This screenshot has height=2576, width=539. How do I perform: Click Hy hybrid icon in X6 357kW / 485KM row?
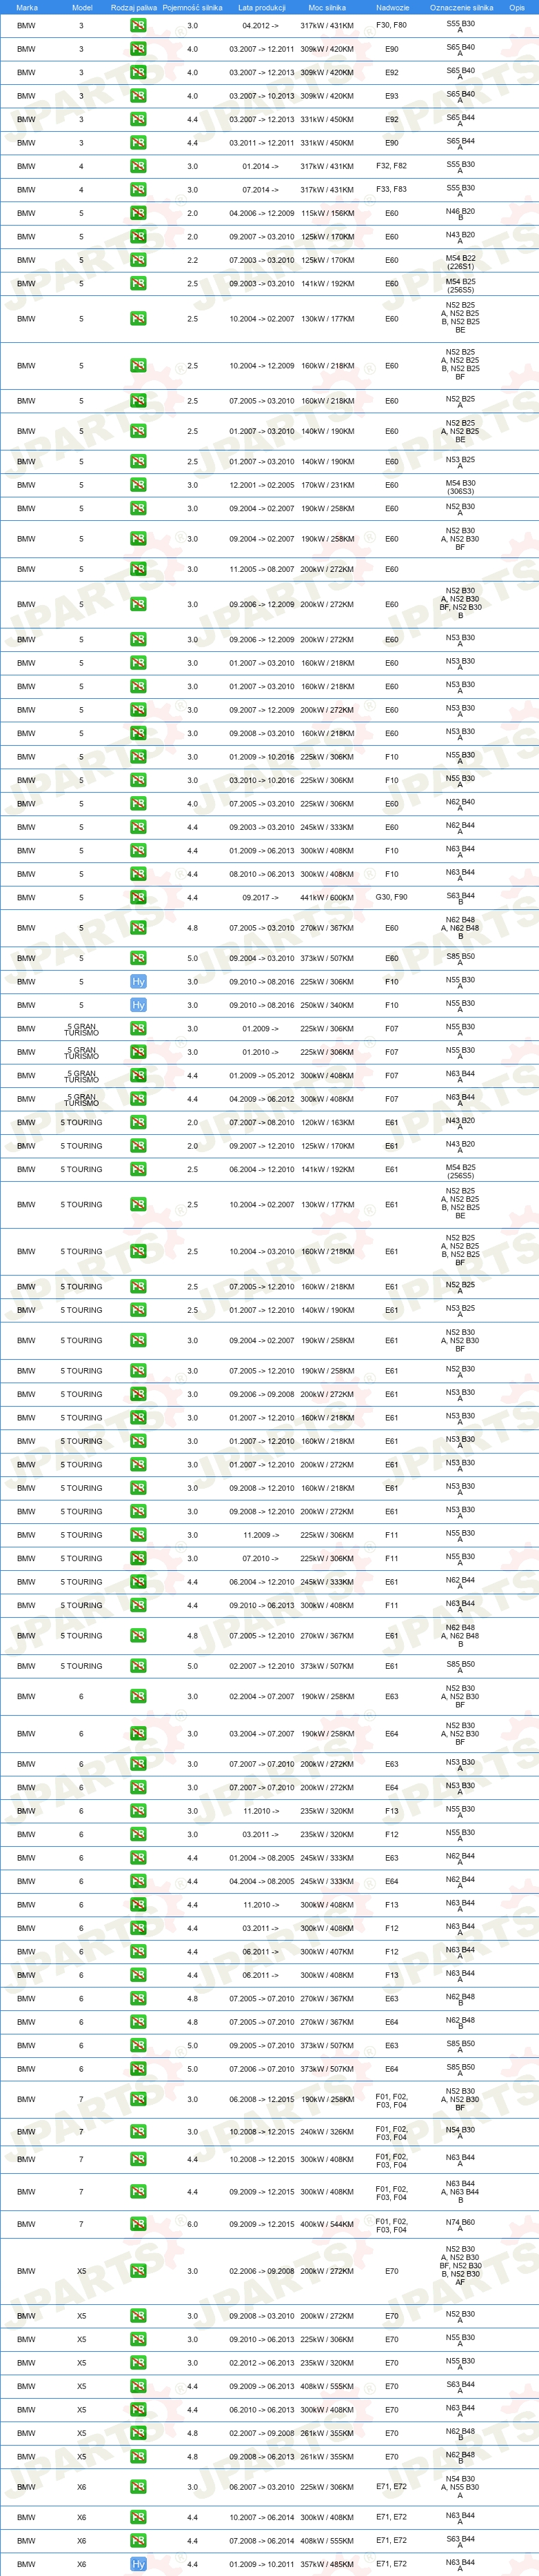[x=138, y=2564]
